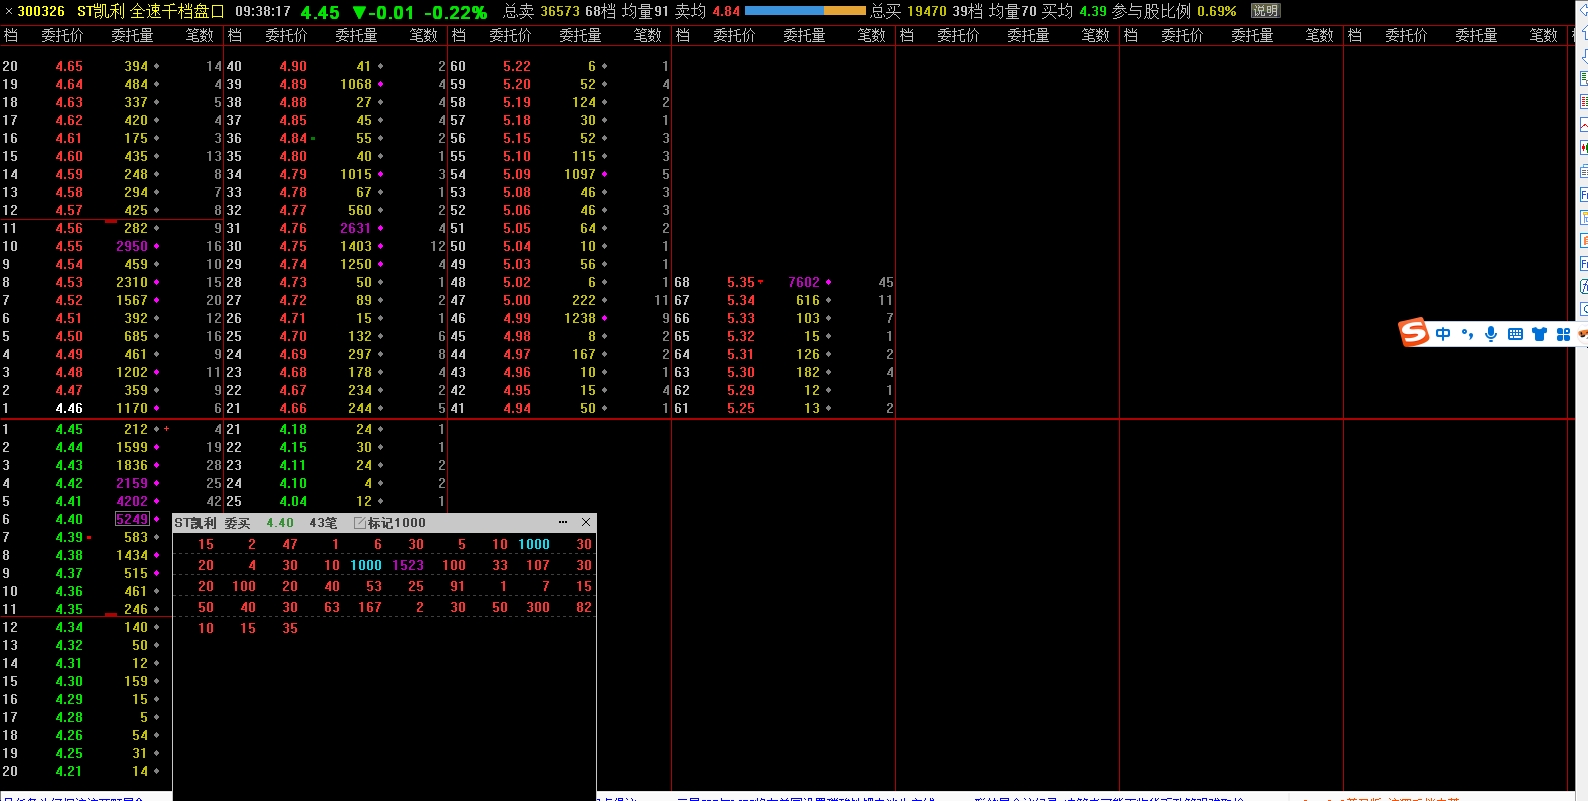Click quantity 2310 at sell price 4.53
The height and width of the screenshot is (801, 1588).
[x=132, y=282]
